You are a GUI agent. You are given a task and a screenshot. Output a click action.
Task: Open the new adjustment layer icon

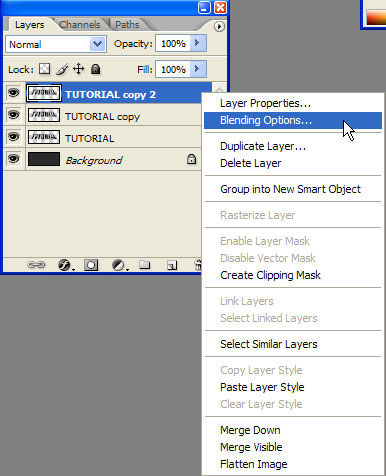click(119, 265)
